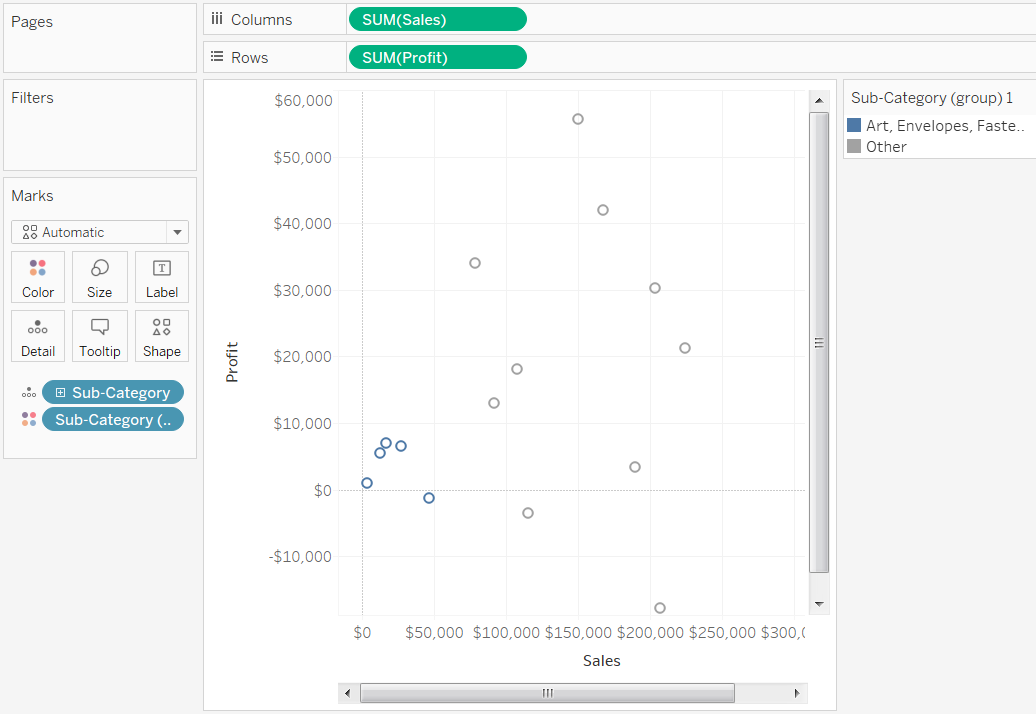Viewport: 1036px width, 714px height.
Task: Open the Detail marks card
Action: pos(38,336)
